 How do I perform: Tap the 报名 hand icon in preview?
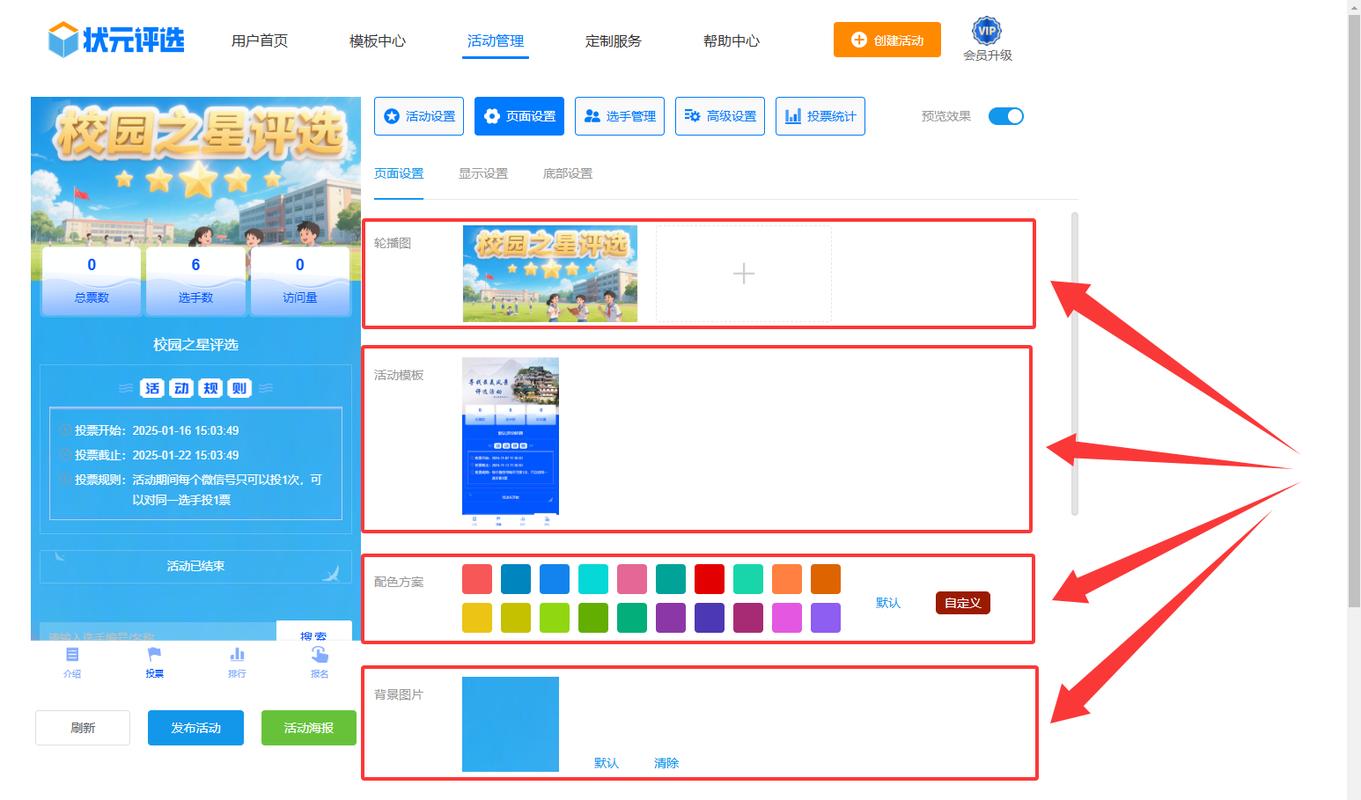coord(319,655)
